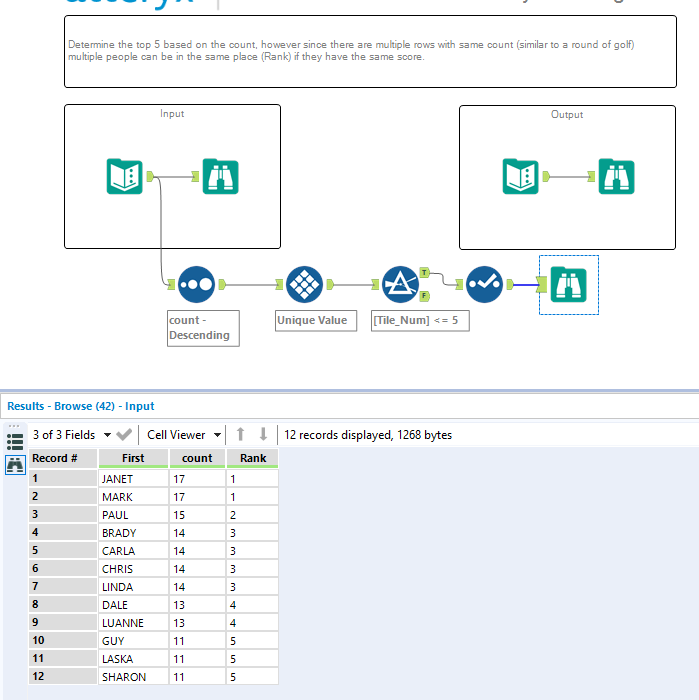Click the First column header

pyautogui.click(x=133, y=458)
